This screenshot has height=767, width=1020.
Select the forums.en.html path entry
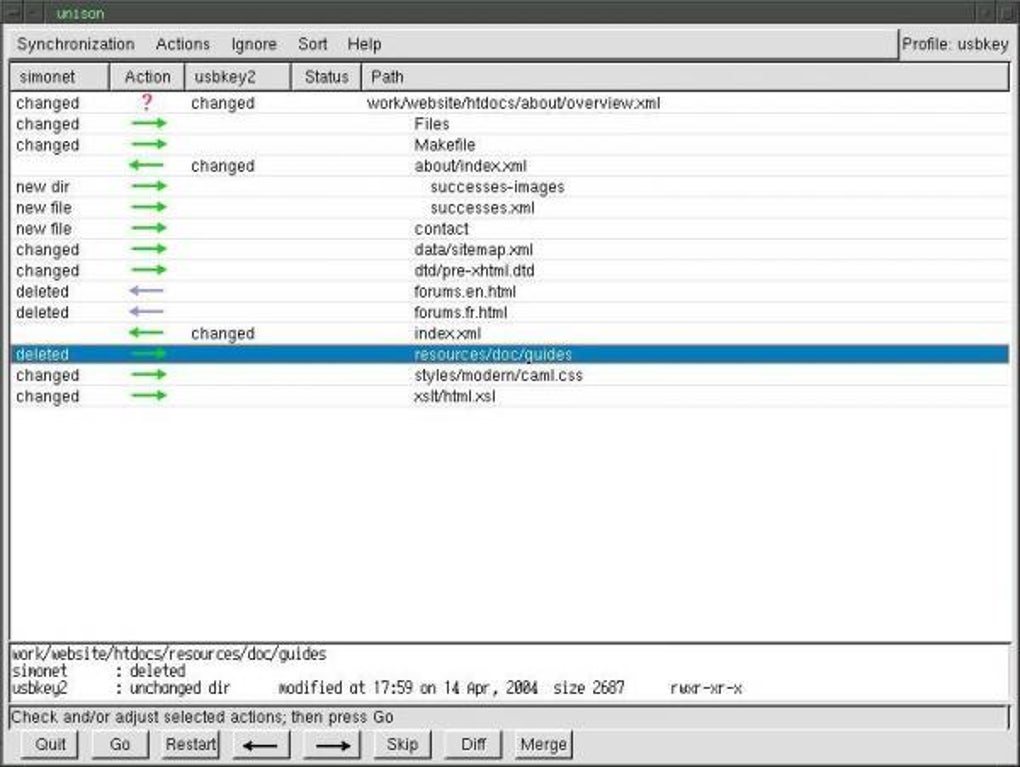point(464,291)
